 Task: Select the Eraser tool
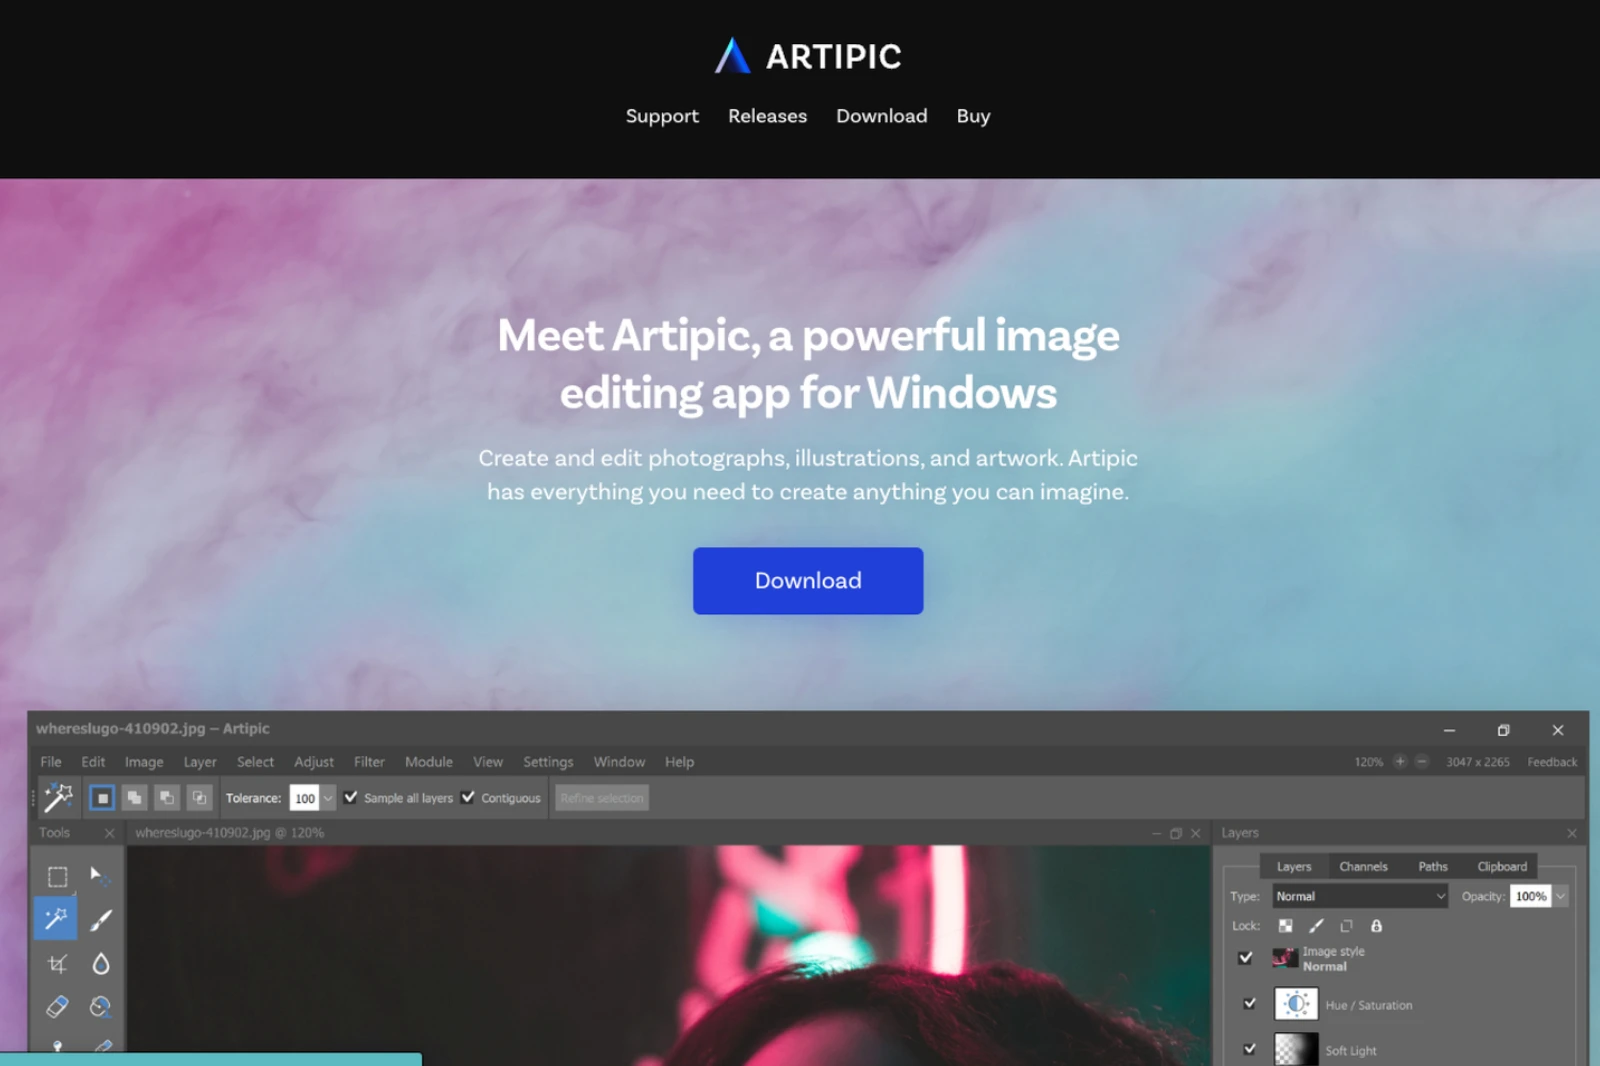(x=56, y=1007)
